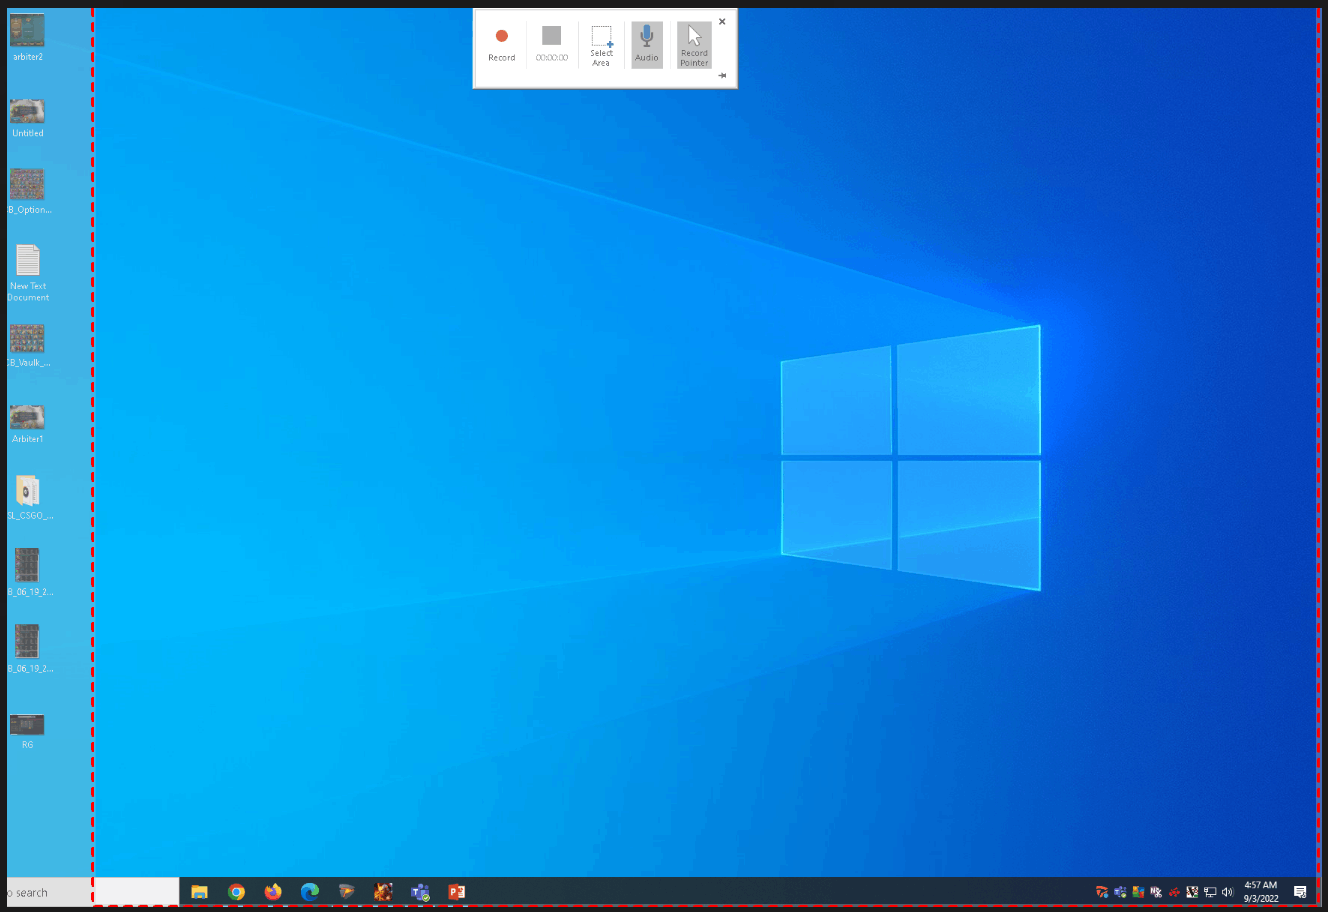Select the CB_Vaulk desktop image file

point(27,346)
